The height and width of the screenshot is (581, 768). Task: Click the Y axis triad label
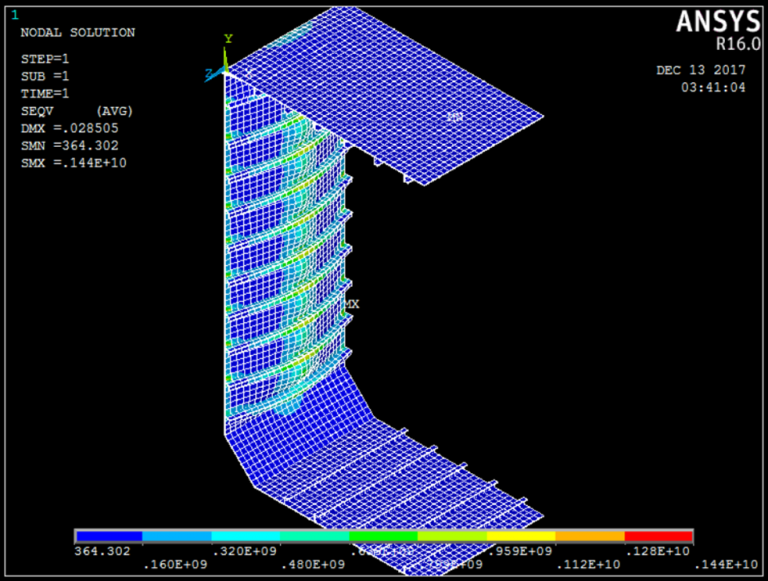(228, 39)
